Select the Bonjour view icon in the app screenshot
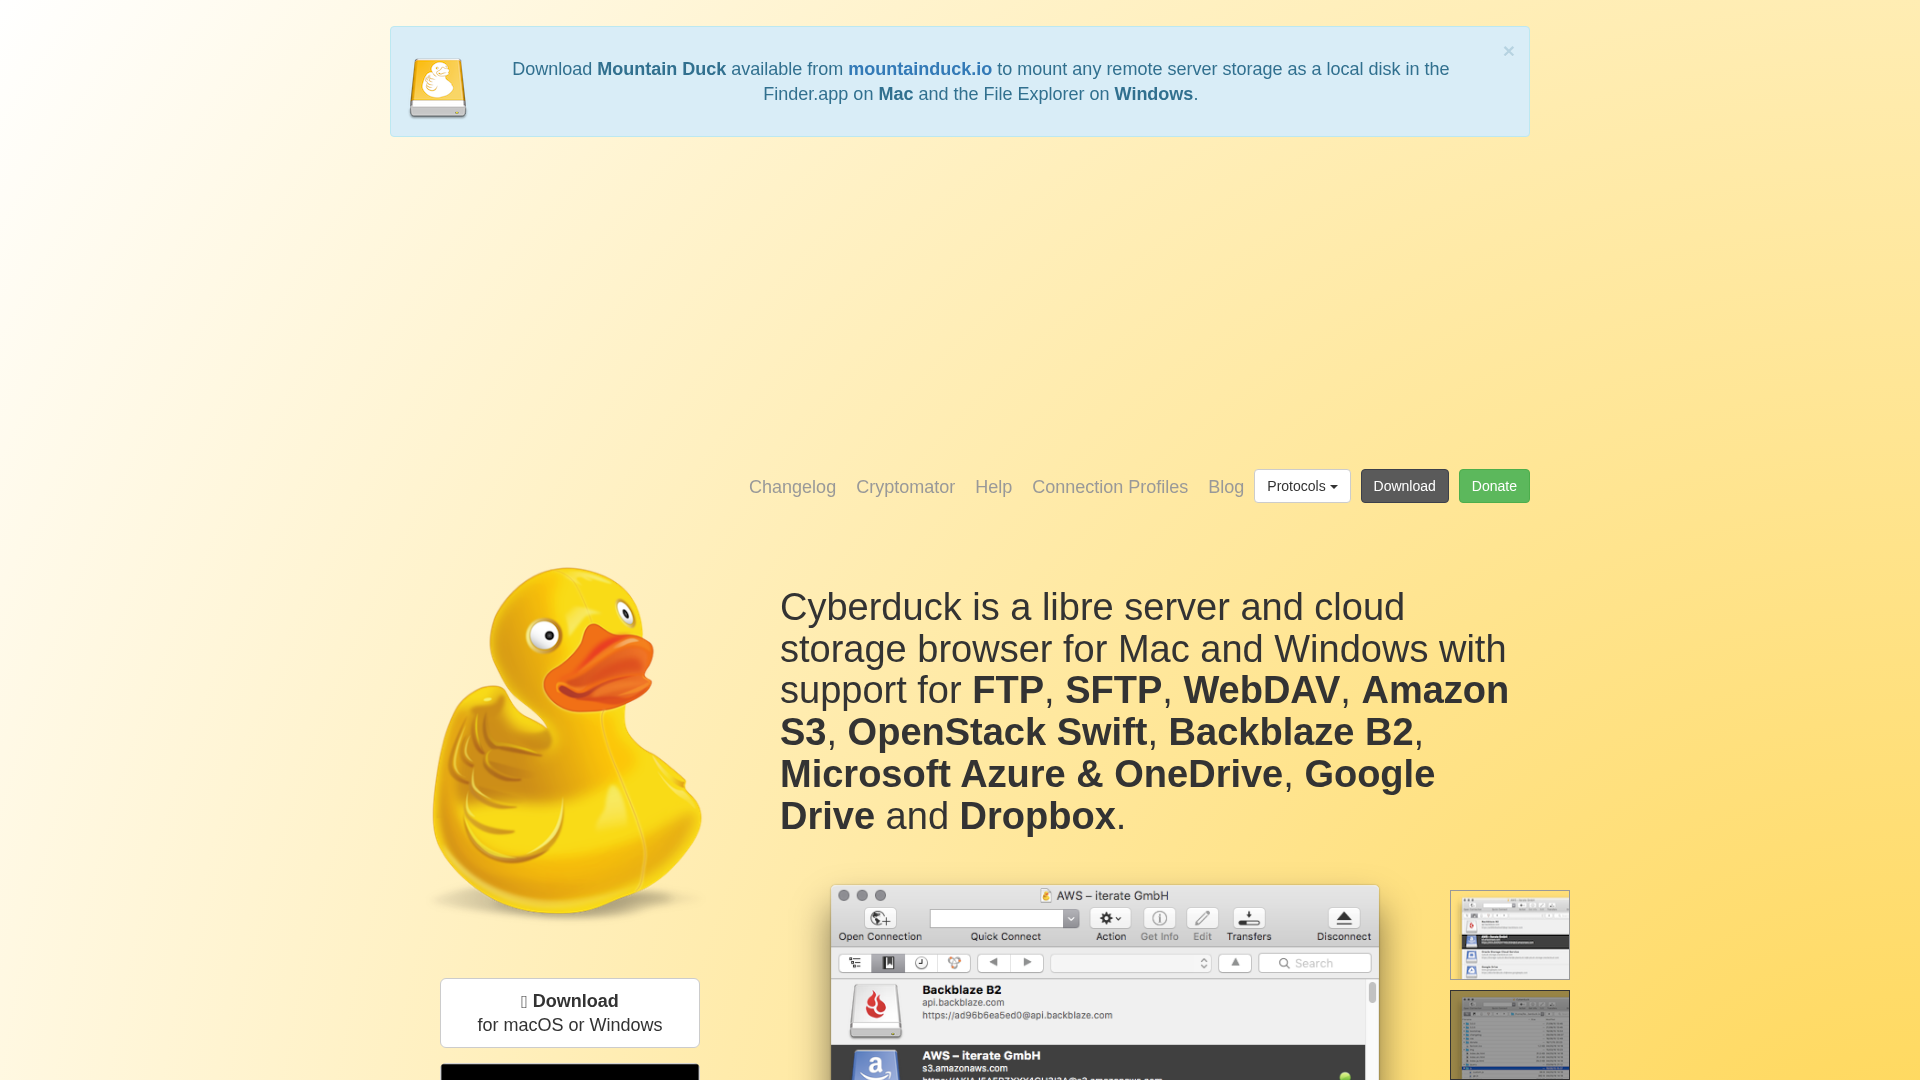The image size is (1920, 1080). click(x=954, y=963)
